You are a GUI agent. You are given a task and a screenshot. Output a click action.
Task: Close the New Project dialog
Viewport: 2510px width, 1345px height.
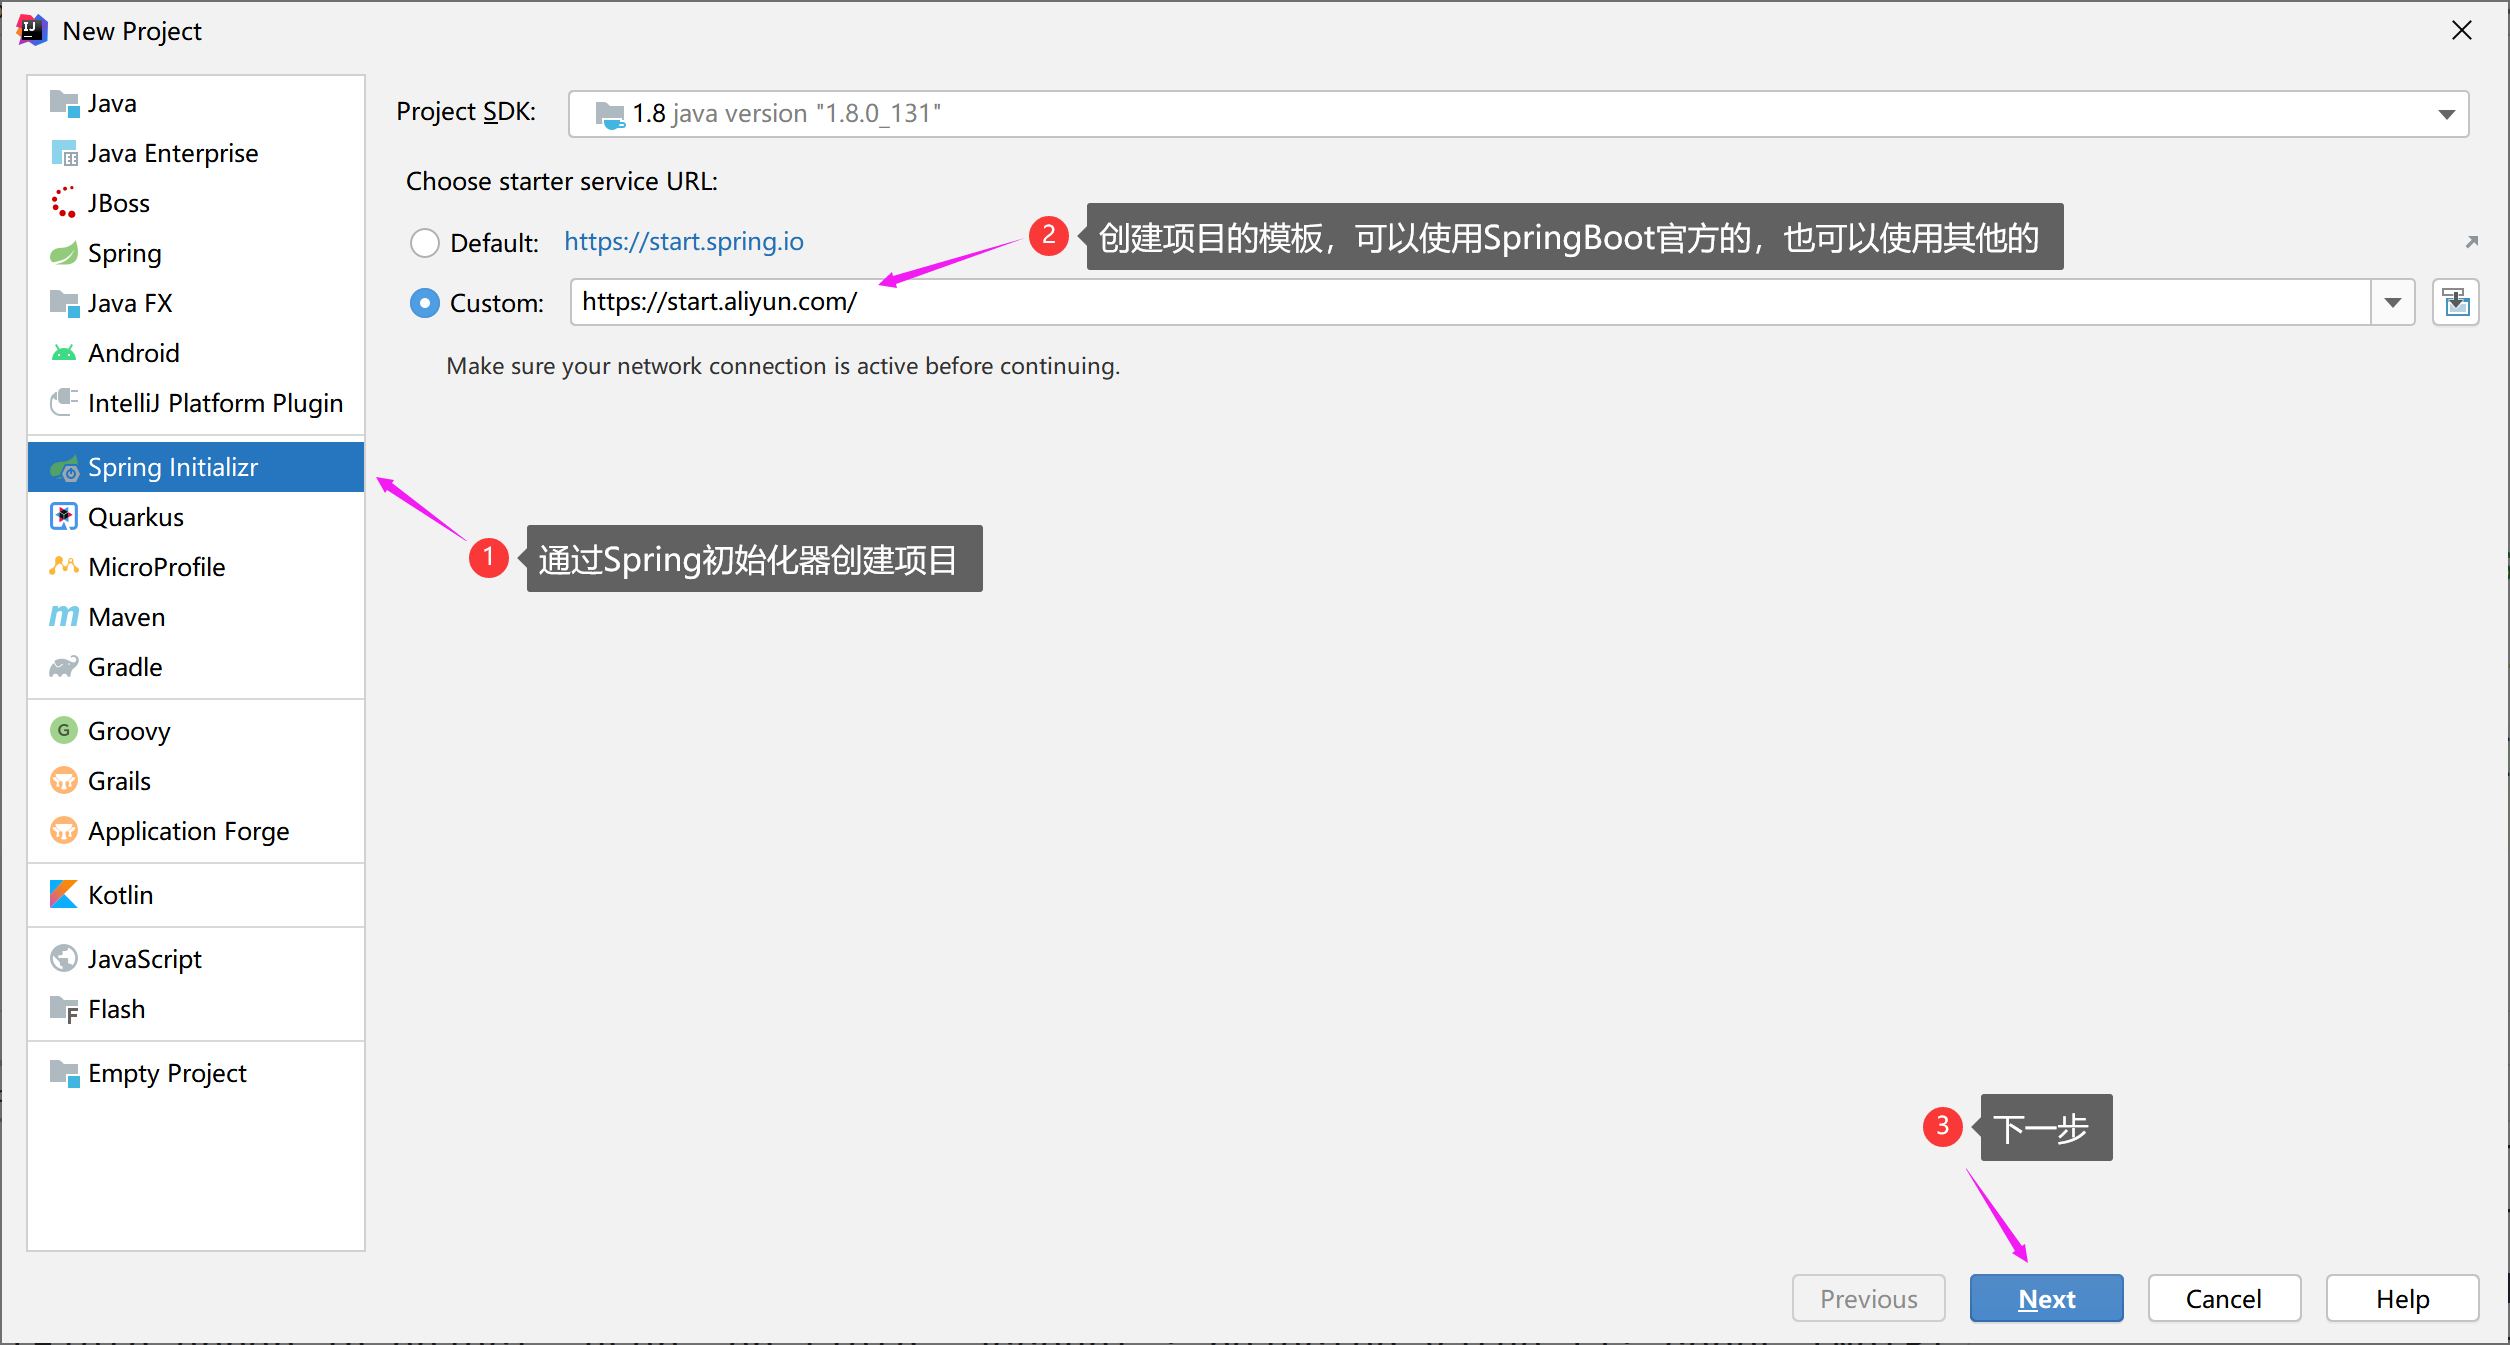coord(2462,31)
